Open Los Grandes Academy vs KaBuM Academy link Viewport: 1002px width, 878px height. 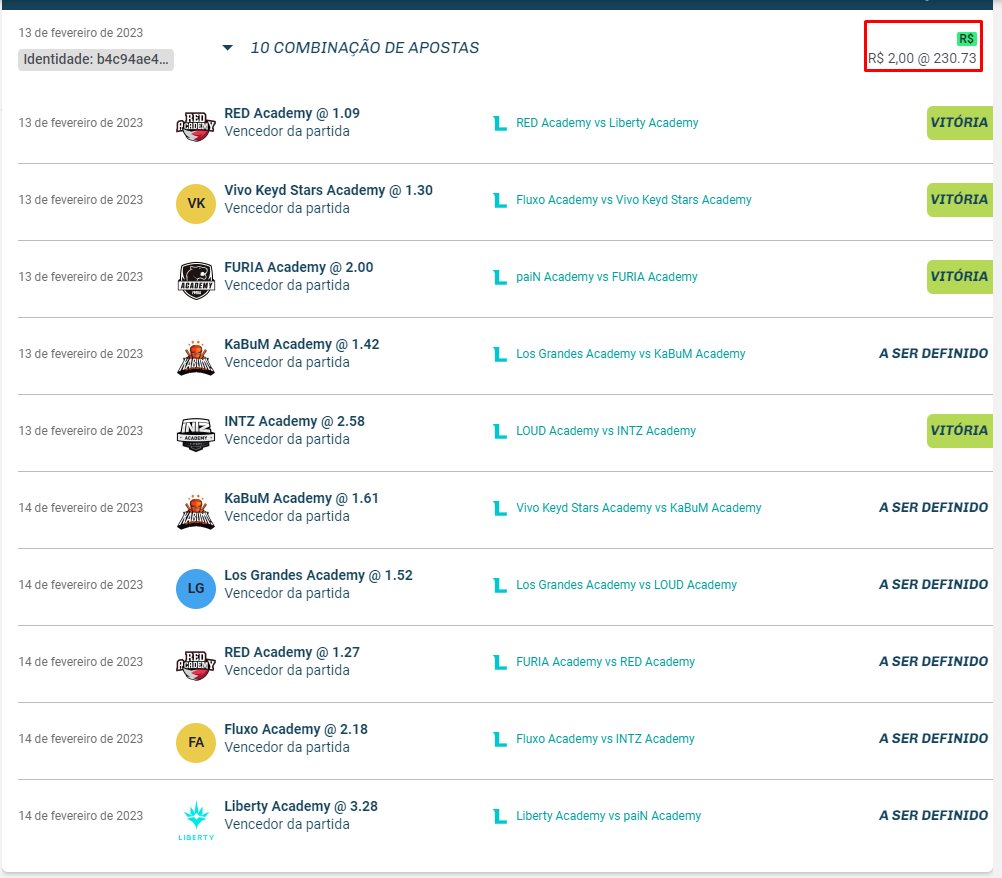click(x=631, y=354)
